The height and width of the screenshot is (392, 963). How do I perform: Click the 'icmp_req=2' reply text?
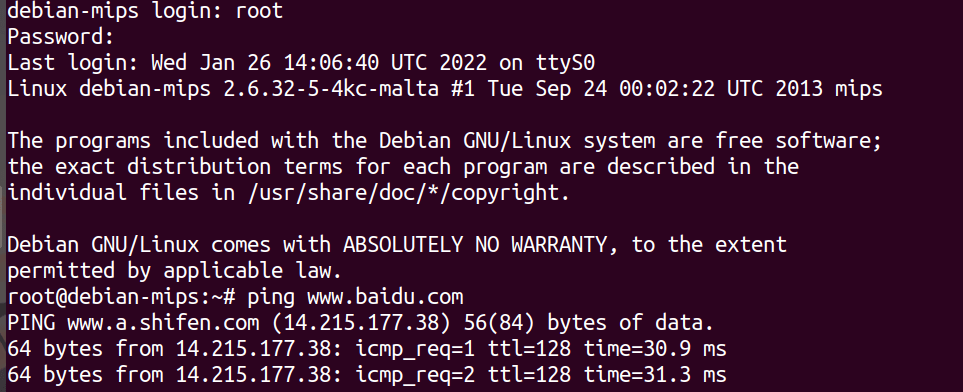tap(415, 375)
